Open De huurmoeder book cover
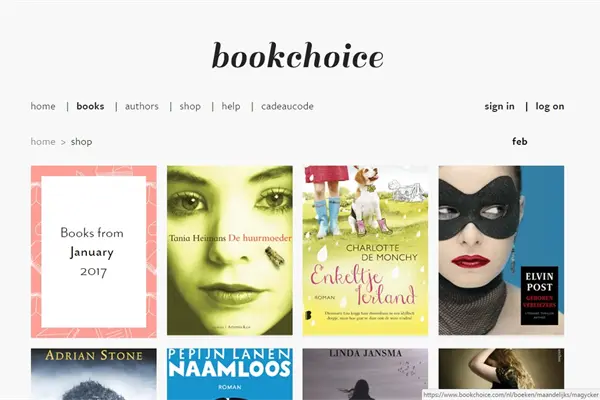 pos(230,250)
